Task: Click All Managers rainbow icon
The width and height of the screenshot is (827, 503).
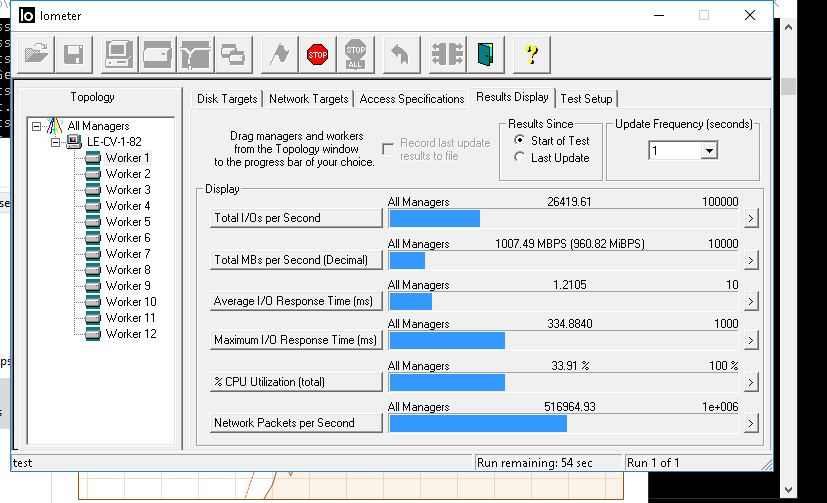Action: pos(55,125)
